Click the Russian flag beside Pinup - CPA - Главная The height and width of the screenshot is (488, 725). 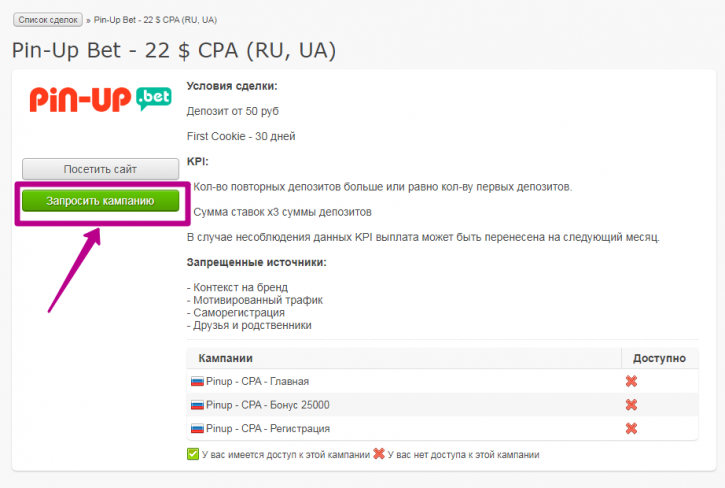point(197,382)
